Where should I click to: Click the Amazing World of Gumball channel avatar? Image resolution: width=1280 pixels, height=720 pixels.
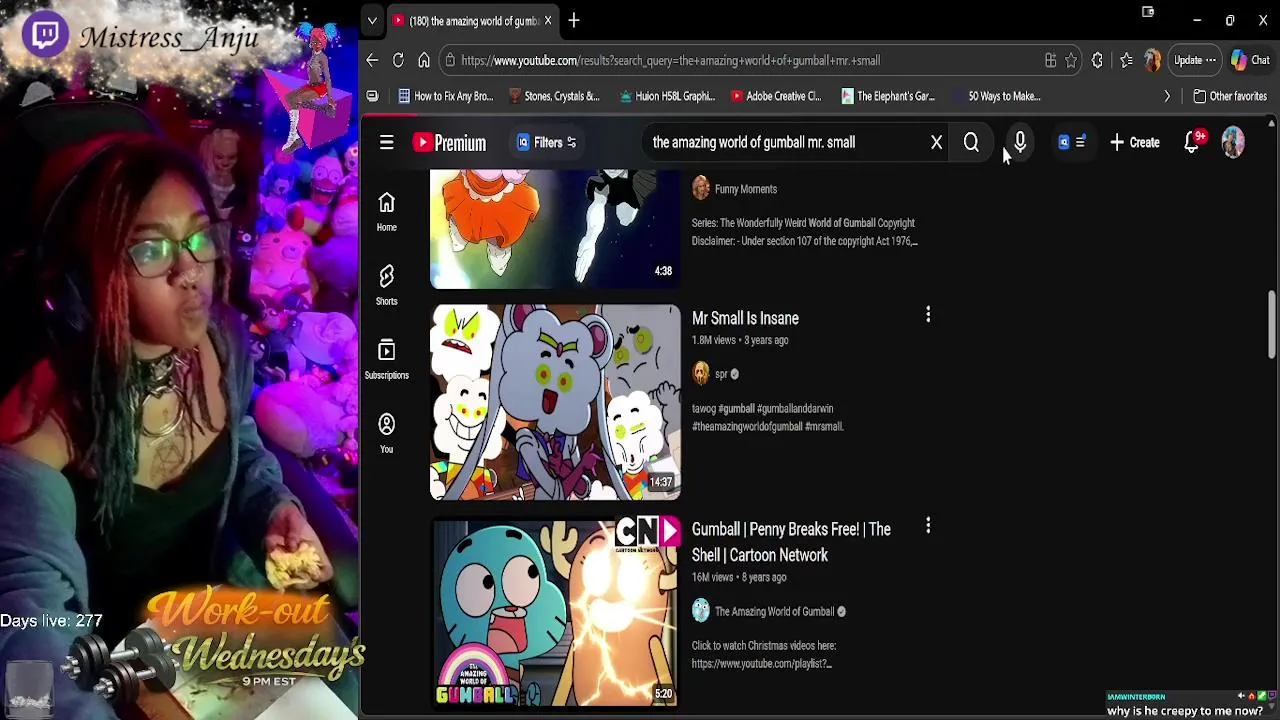pyautogui.click(x=701, y=611)
